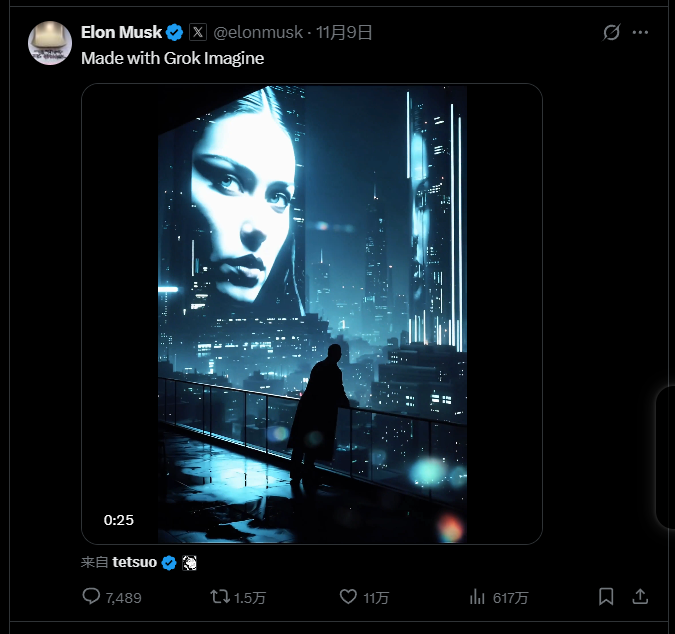Play the Grok Imagine video
Viewport: 675px width, 634px height.
[x=312, y=314]
